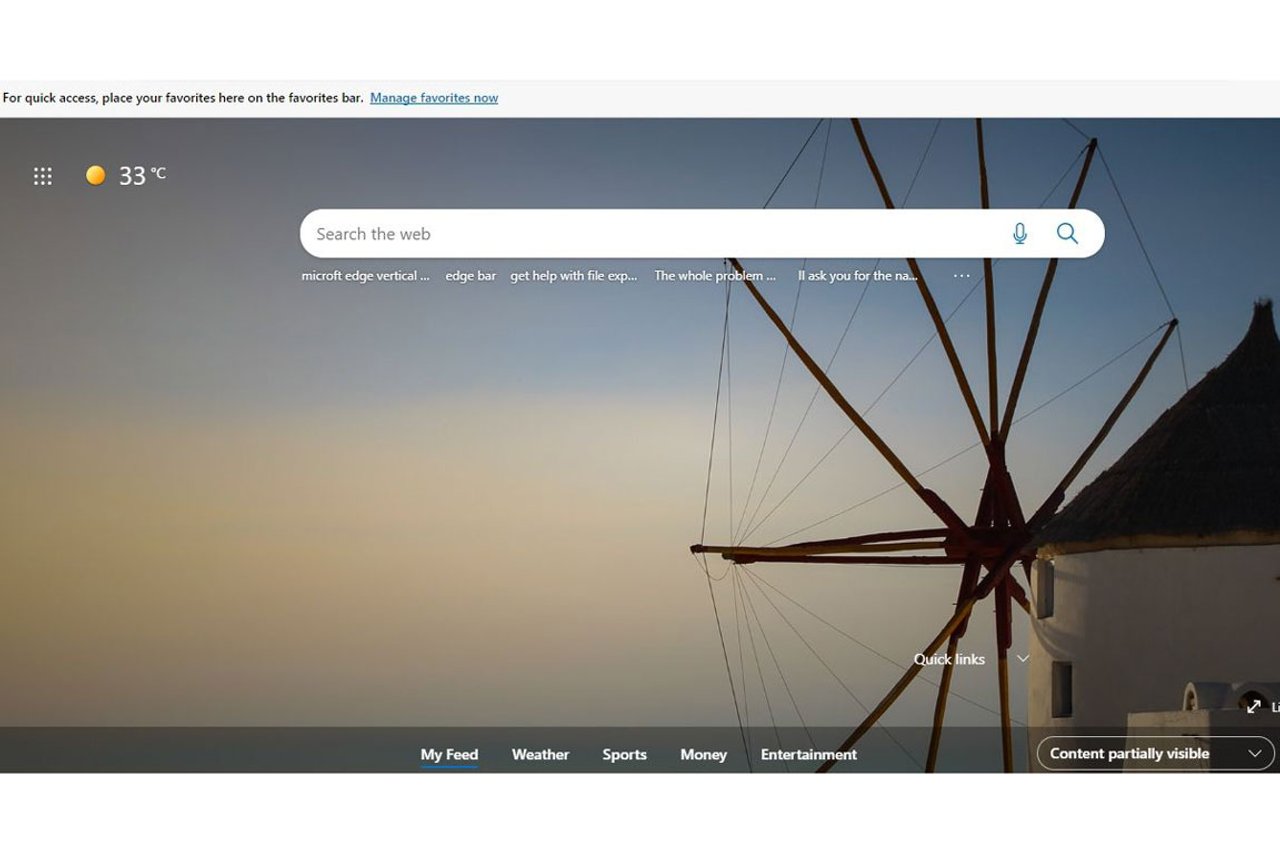Choose the 'edge bar' recent search
Viewport: 1280px width, 852px height.
[470, 276]
